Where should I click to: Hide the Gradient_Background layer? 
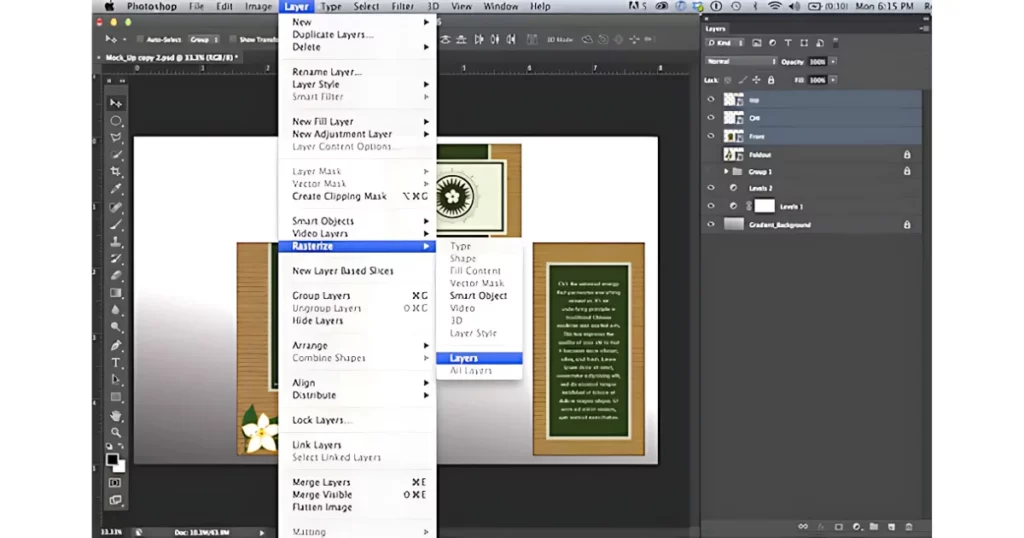click(x=711, y=224)
